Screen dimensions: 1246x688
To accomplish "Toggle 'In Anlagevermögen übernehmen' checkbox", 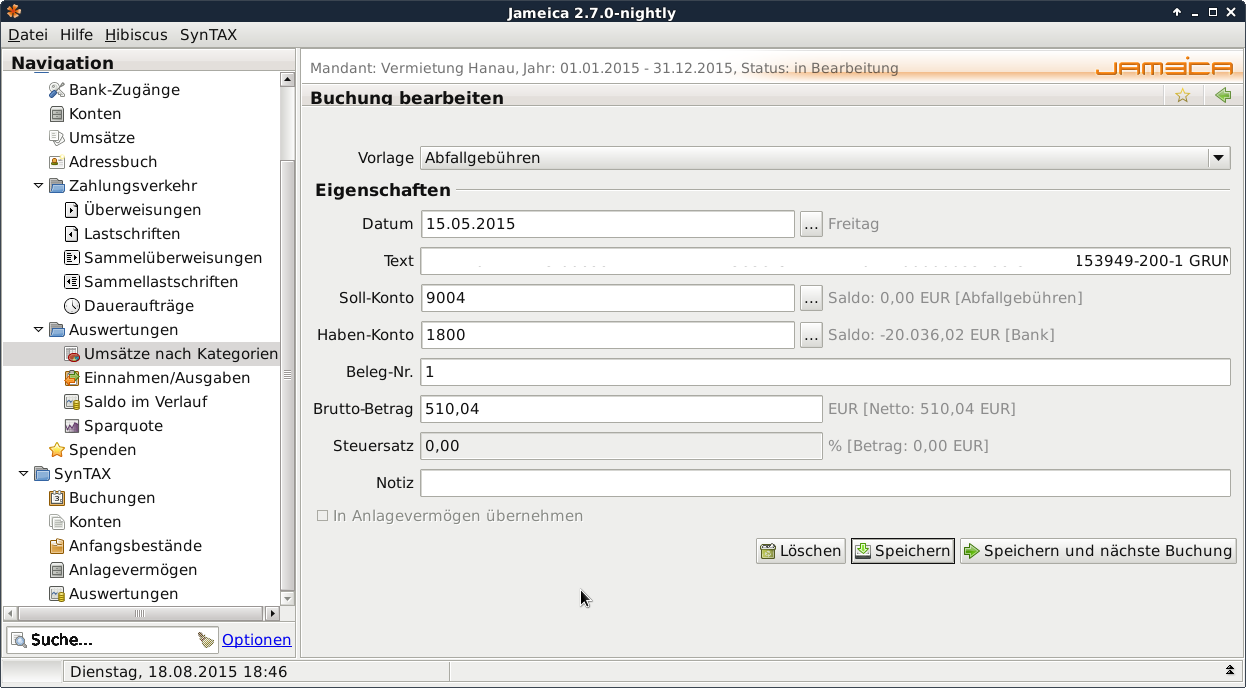I will (x=323, y=516).
